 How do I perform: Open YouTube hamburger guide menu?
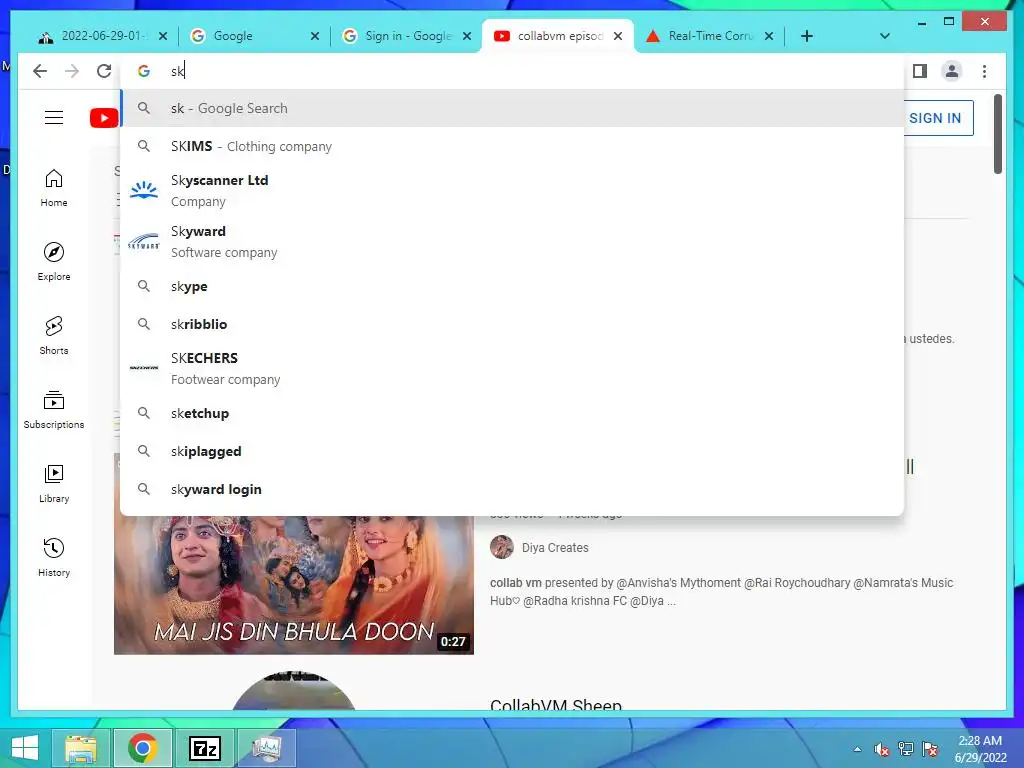54,118
